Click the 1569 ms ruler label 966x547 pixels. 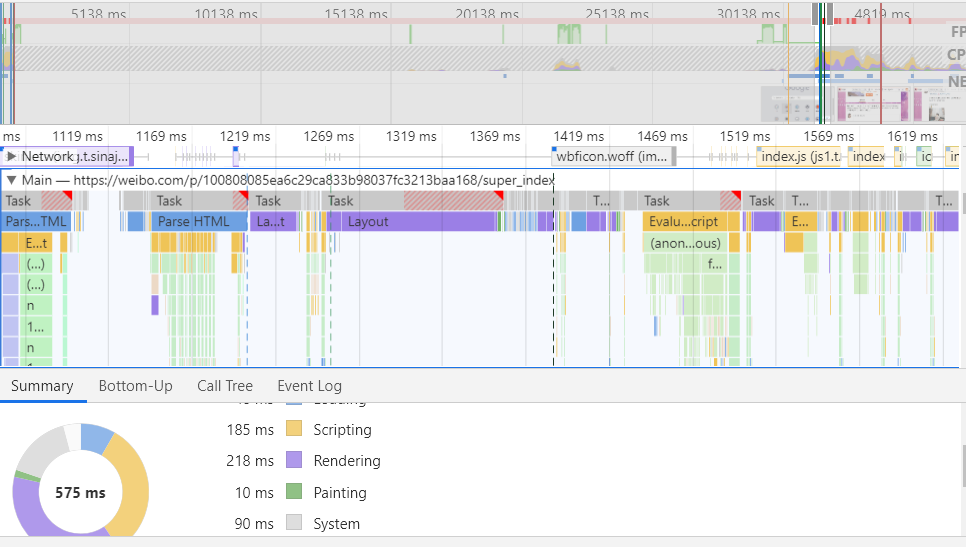[829, 136]
